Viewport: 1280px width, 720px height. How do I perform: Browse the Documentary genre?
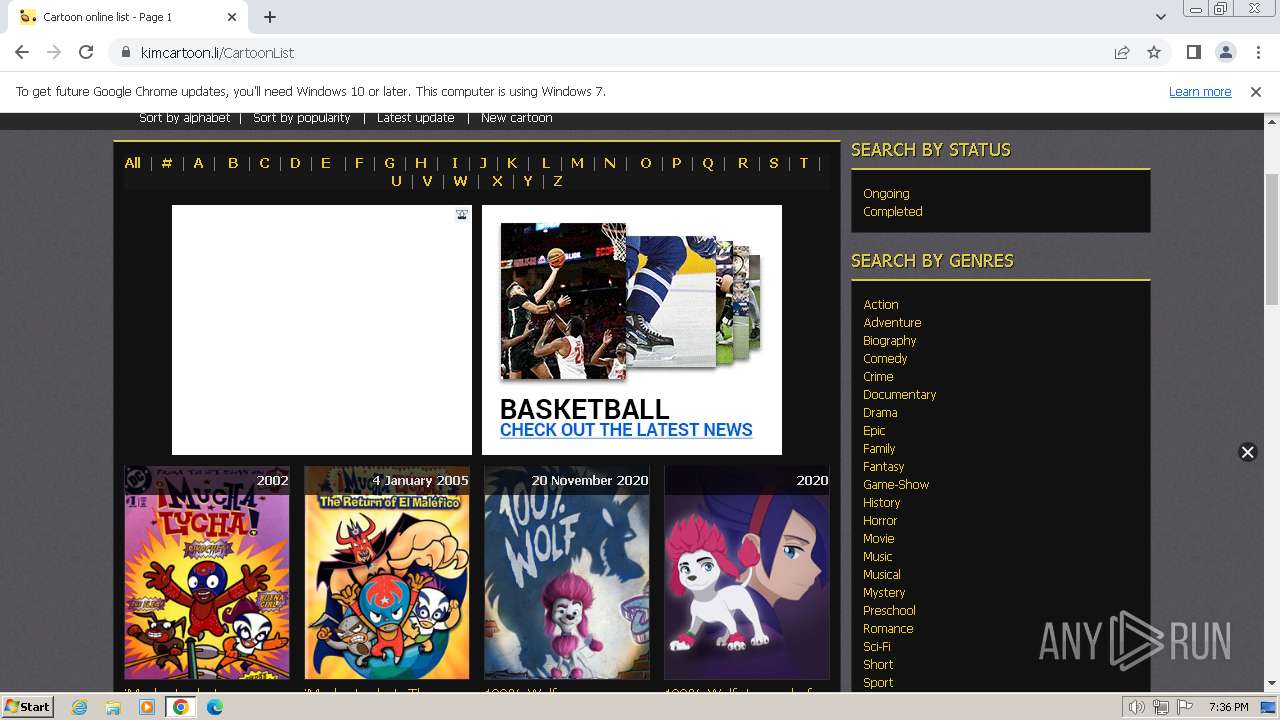point(900,395)
